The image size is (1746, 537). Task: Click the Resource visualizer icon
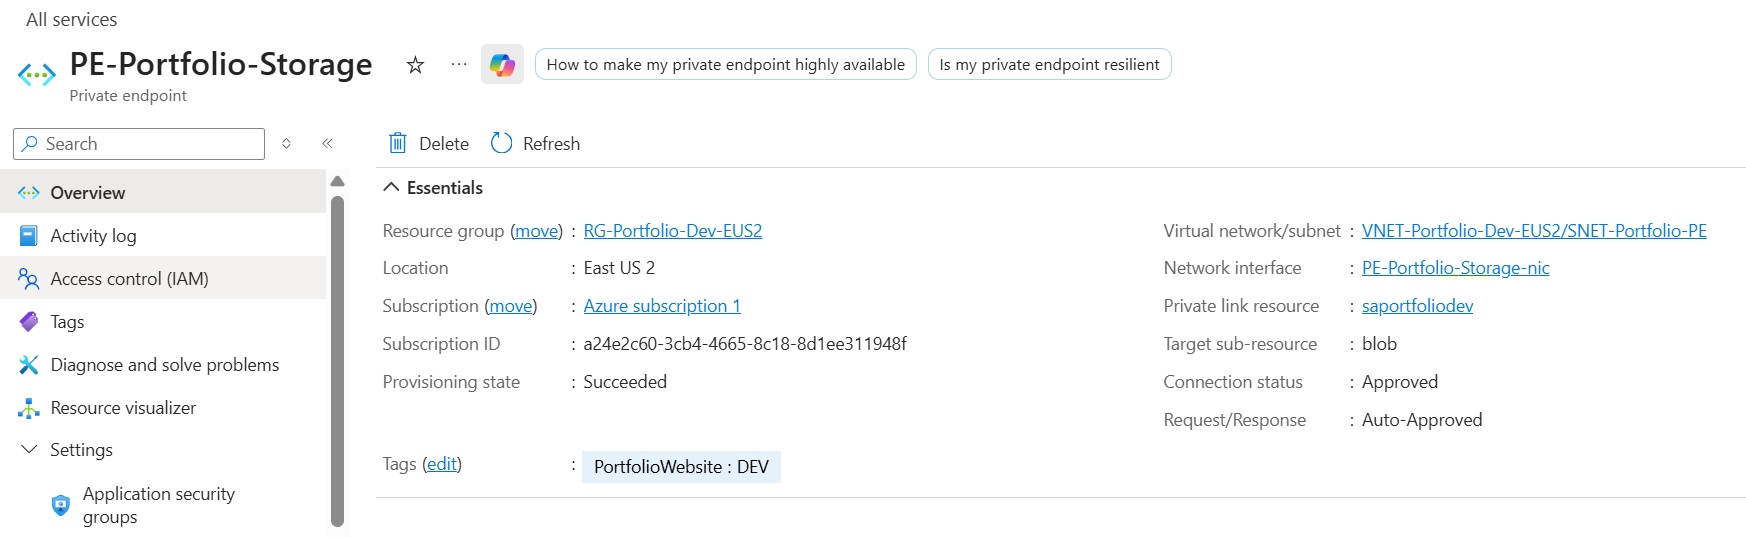coord(29,408)
